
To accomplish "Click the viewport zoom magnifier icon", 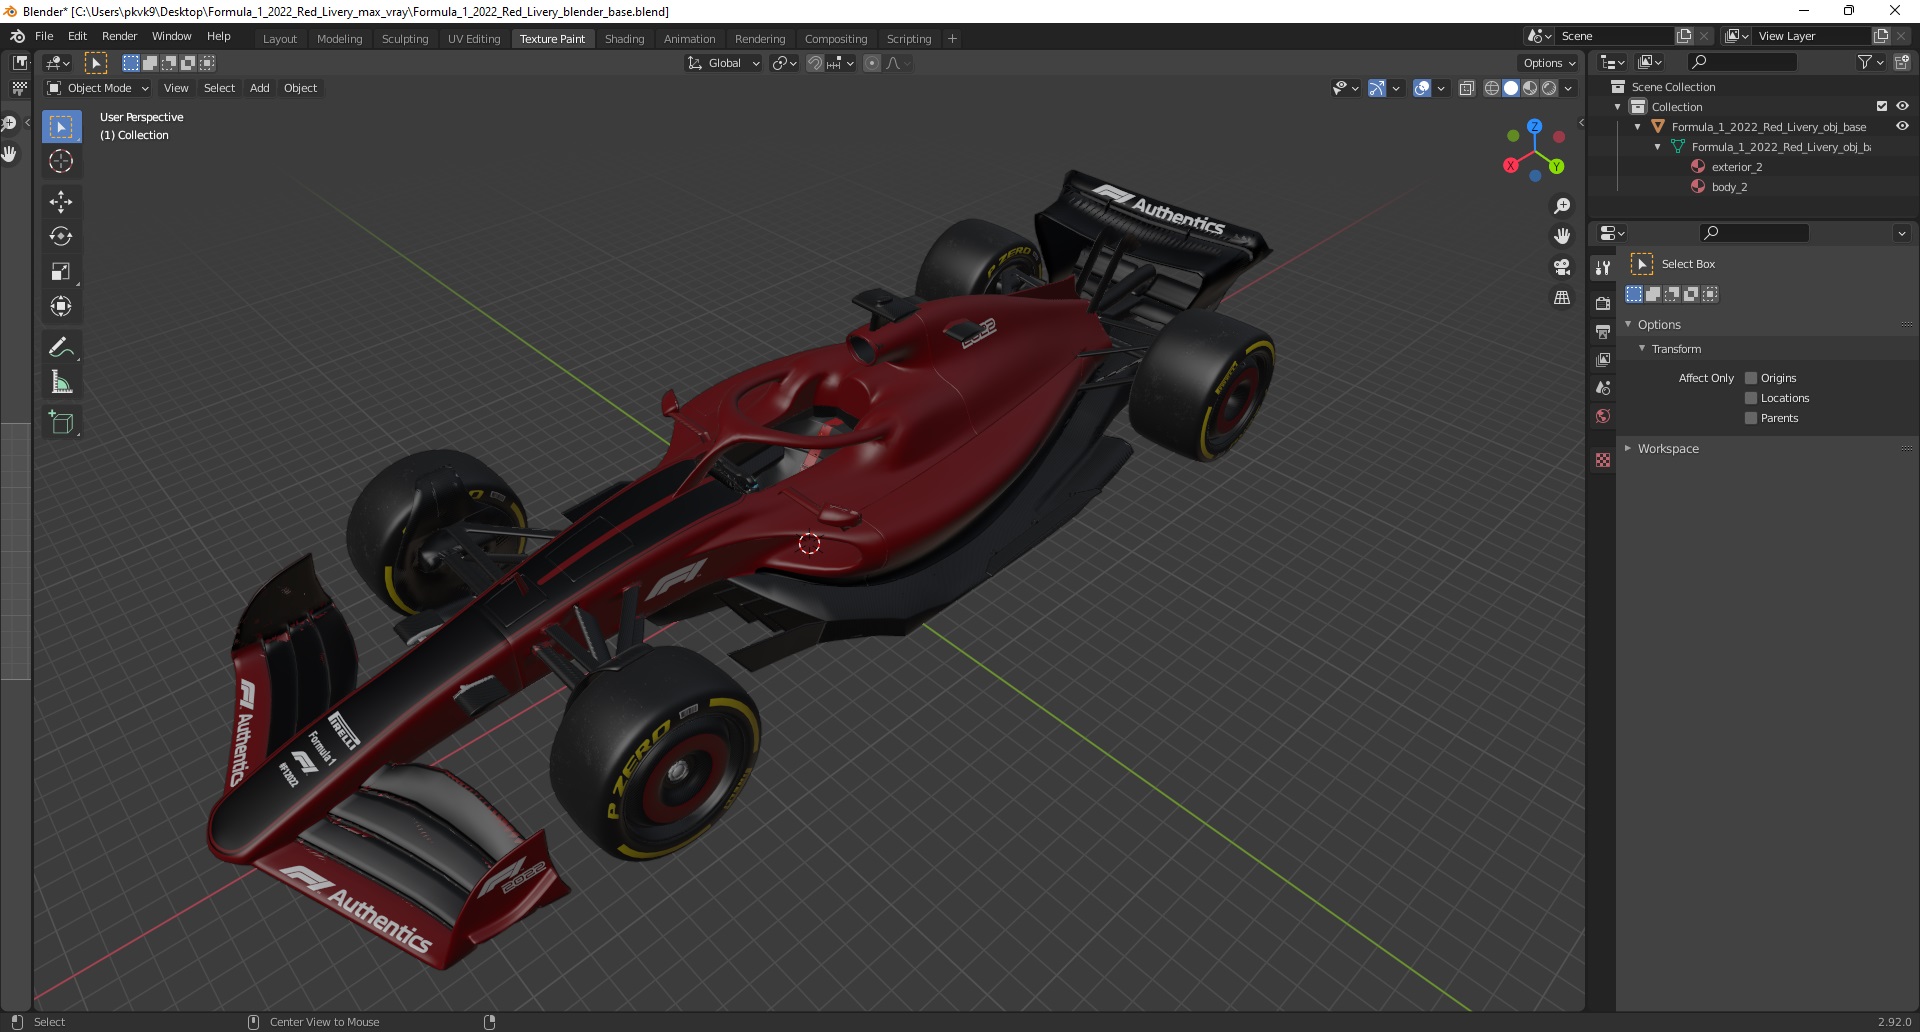I will click(1562, 206).
